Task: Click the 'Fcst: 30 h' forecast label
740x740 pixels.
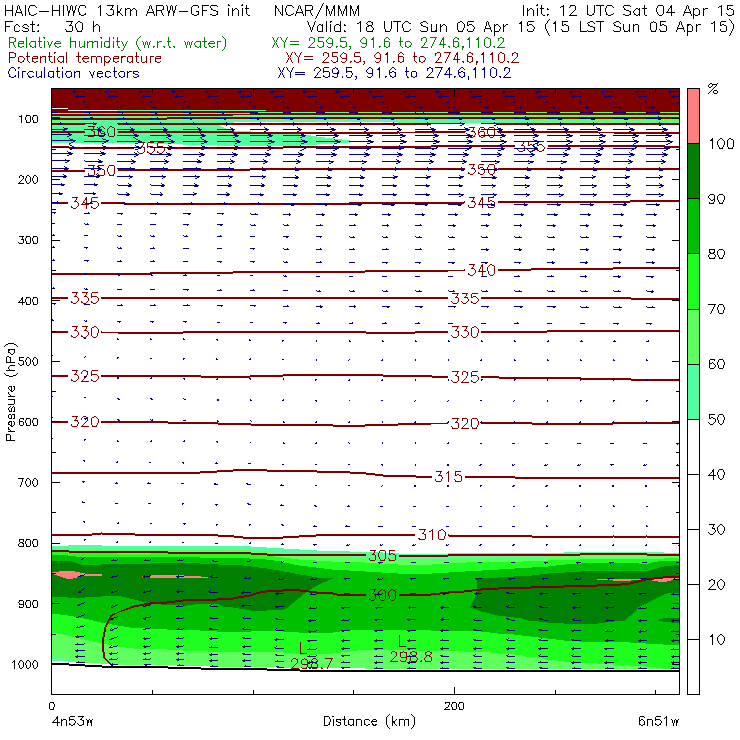Action: [x=52, y=26]
